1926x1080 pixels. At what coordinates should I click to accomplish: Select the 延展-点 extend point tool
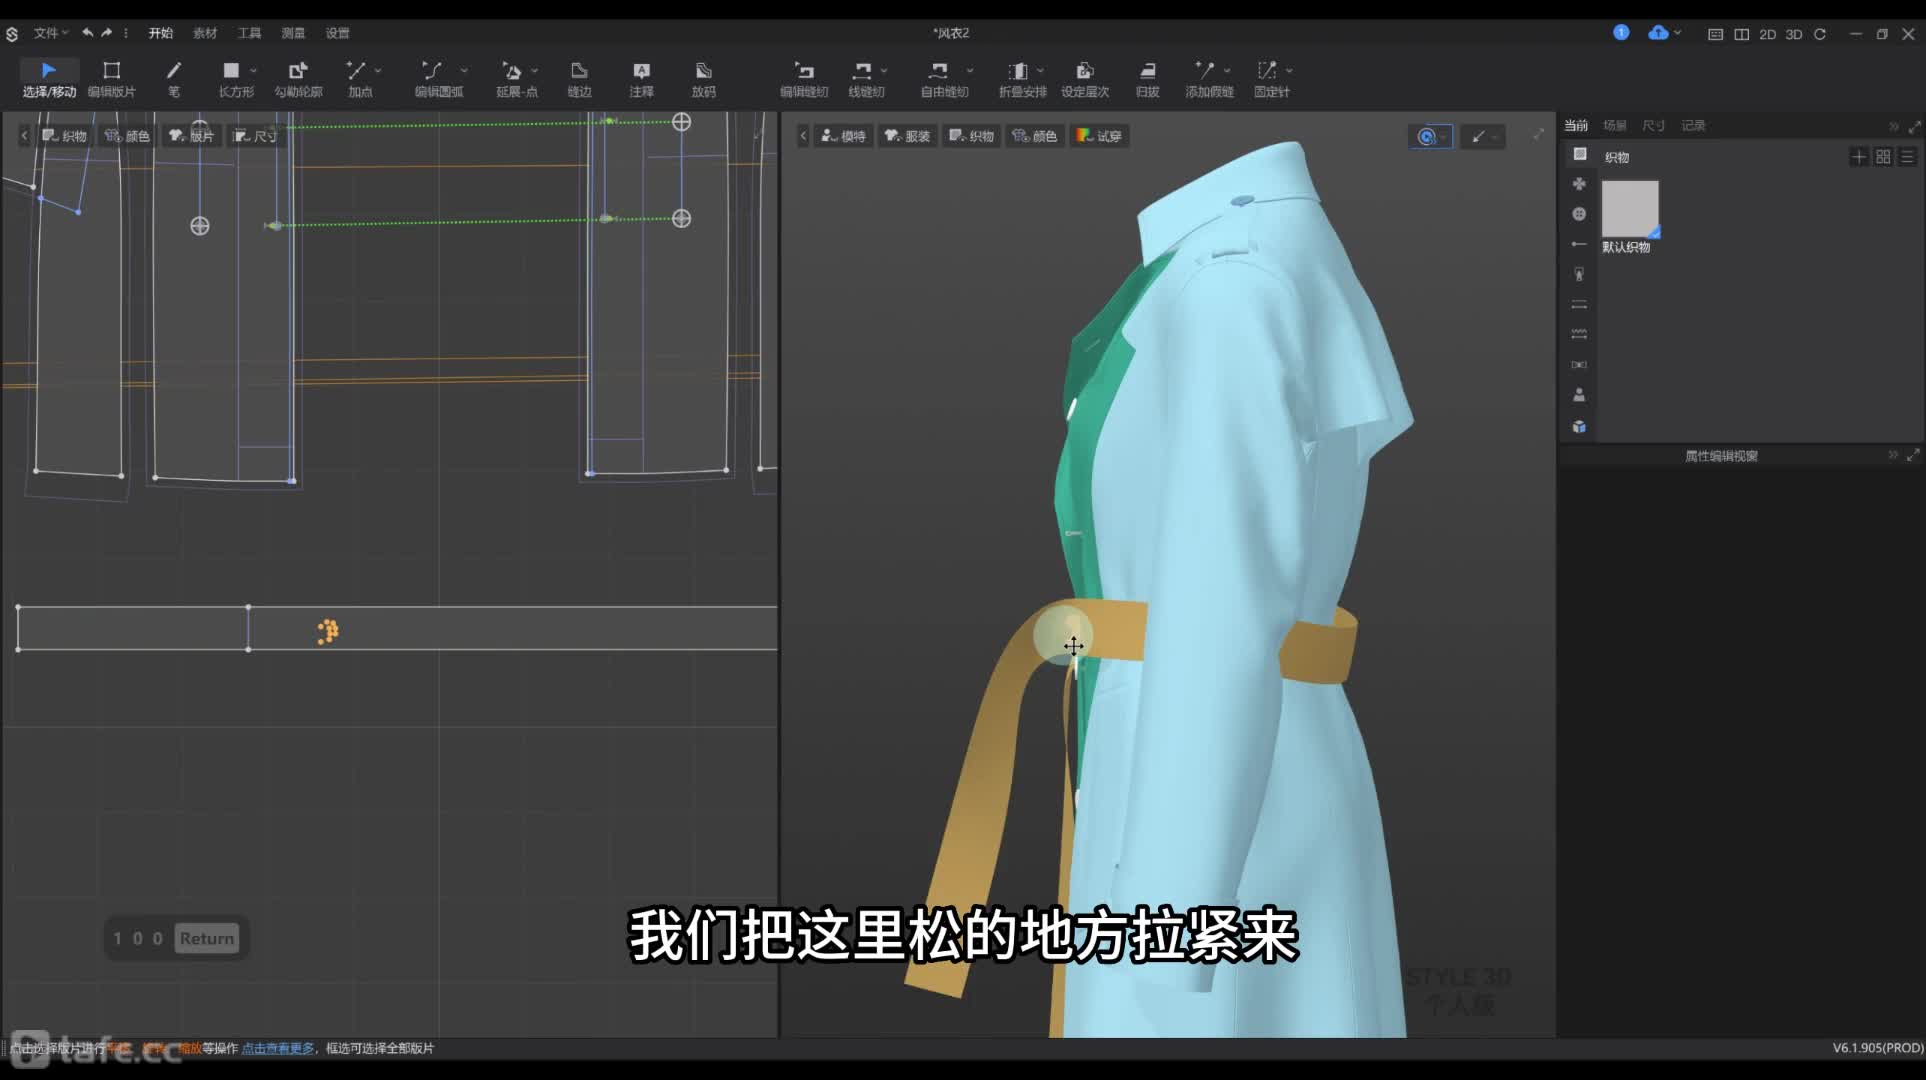click(516, 79)
